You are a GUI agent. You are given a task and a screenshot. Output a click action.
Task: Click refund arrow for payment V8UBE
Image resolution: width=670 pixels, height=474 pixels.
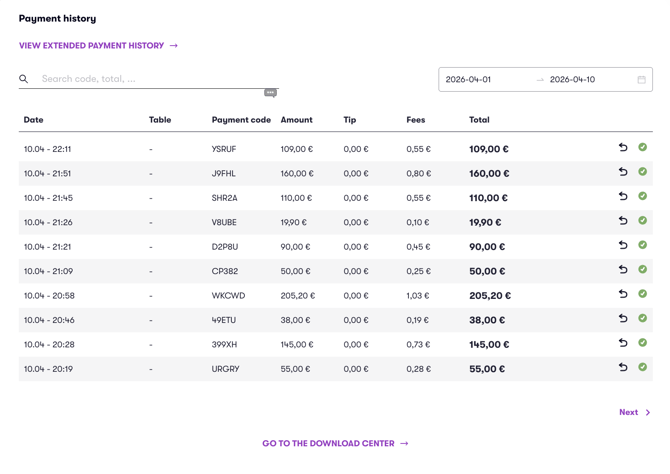coord(623,221)
